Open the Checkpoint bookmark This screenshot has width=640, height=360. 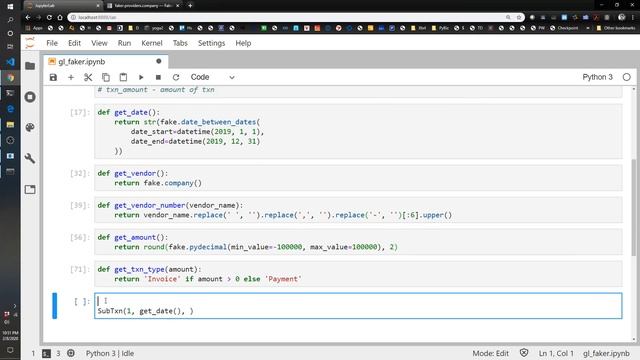point(564,28)
